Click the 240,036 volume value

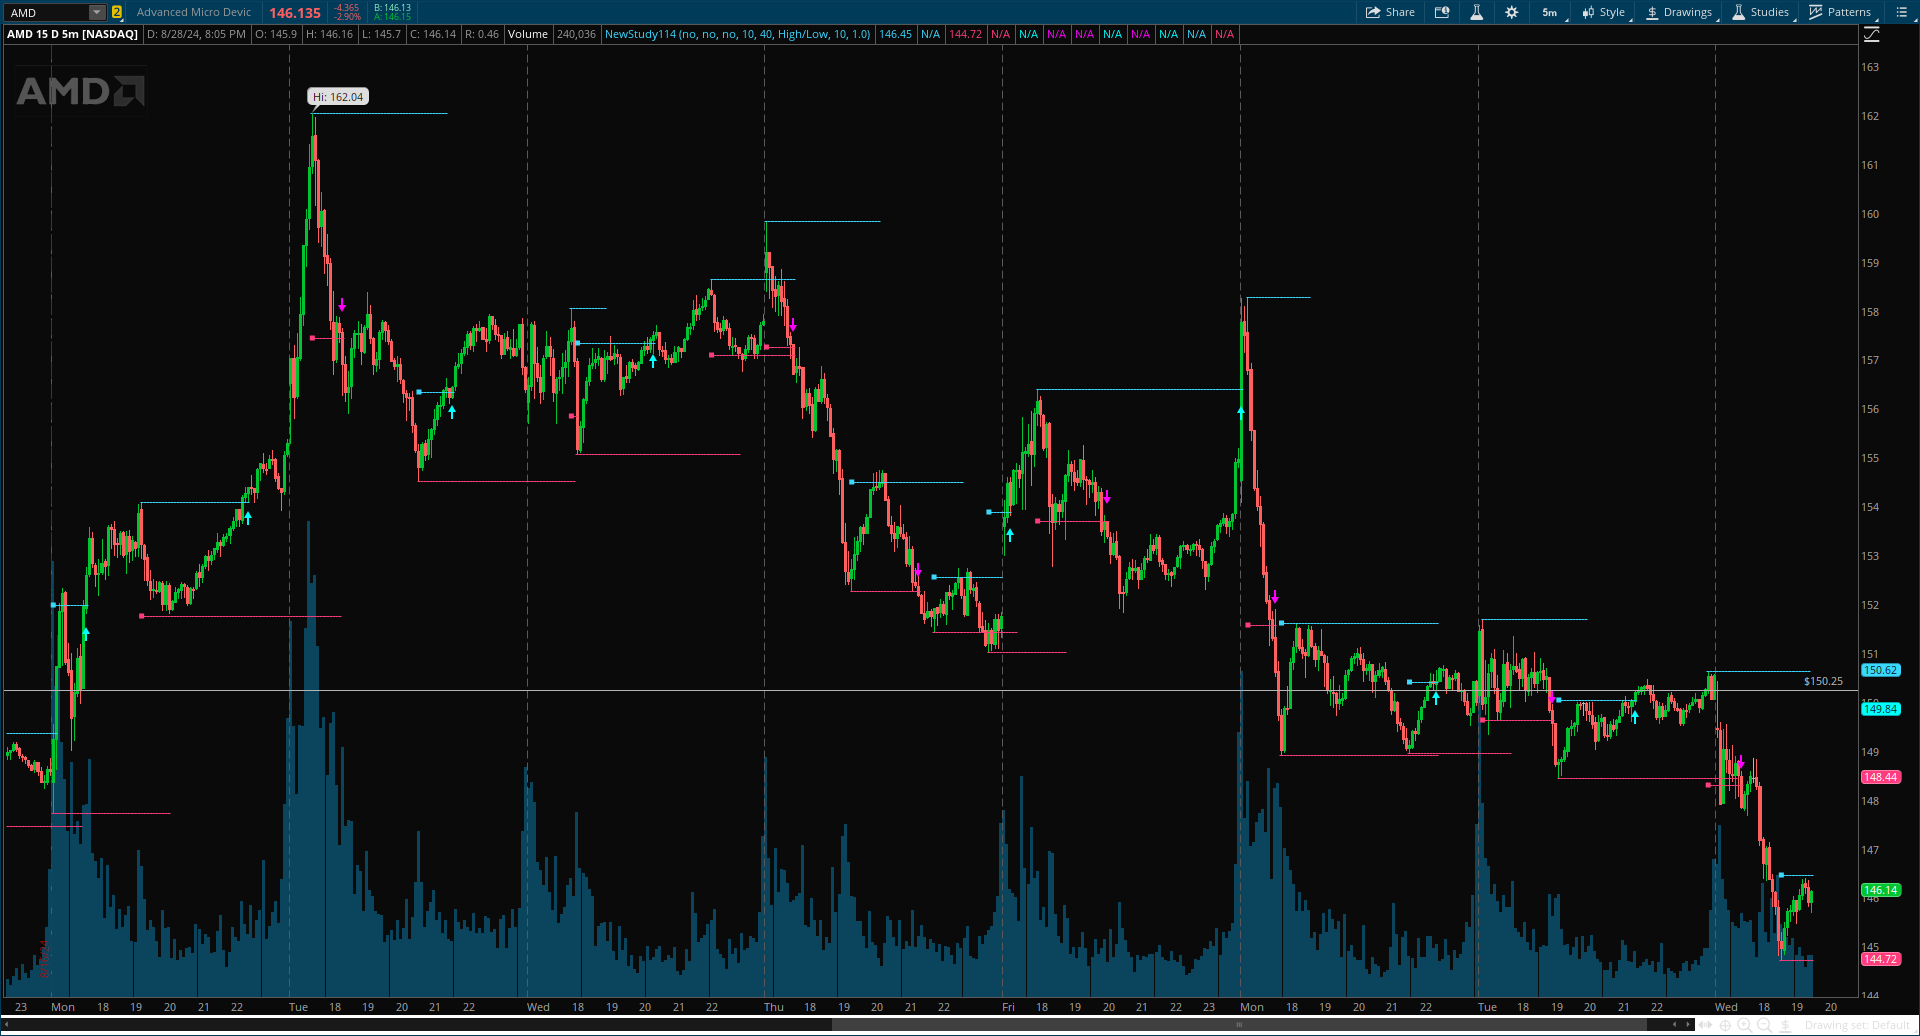[x=576, y=34]
